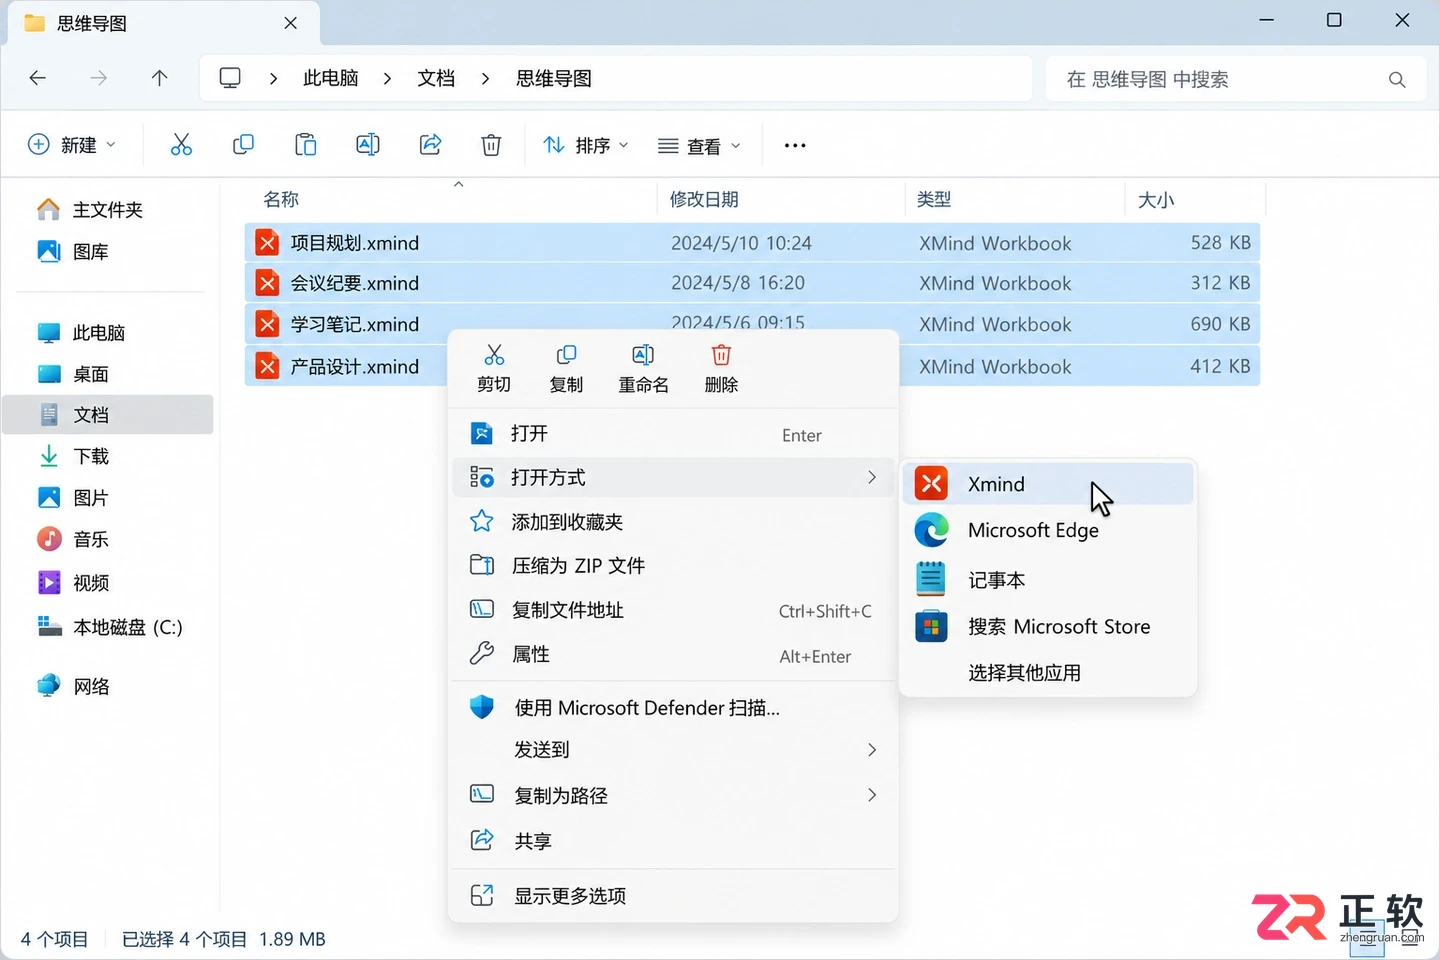Sort by the 大小 column header
This screenshot has height=960, width=1440.
click(1195, 199)
